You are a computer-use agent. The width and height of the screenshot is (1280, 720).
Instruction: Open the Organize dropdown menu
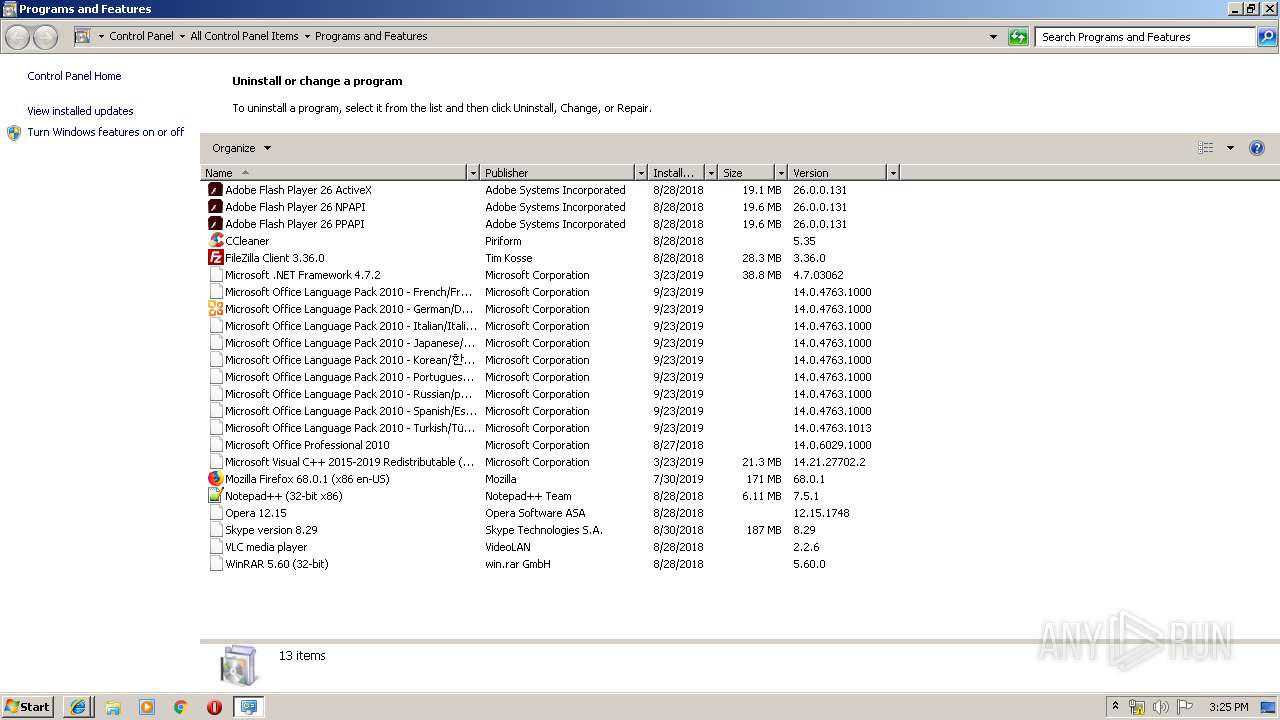pyautogui.click(x=241, y=148)
